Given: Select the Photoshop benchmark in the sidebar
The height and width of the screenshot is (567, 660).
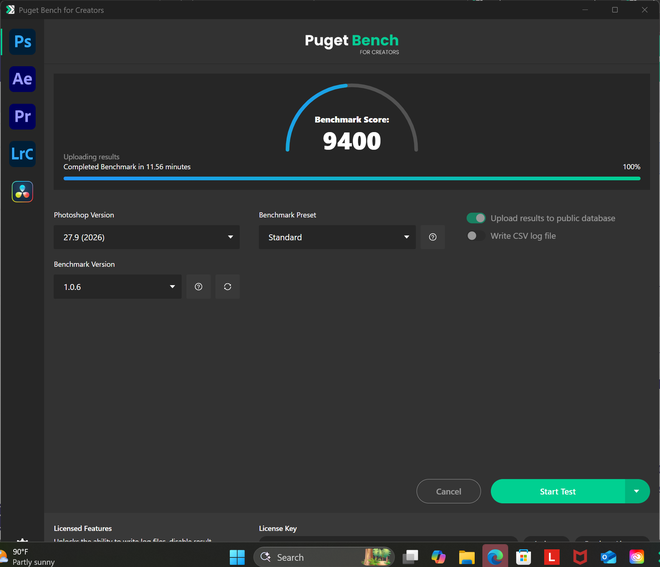Looking at the screenshot, I should [x=22, y=42].
